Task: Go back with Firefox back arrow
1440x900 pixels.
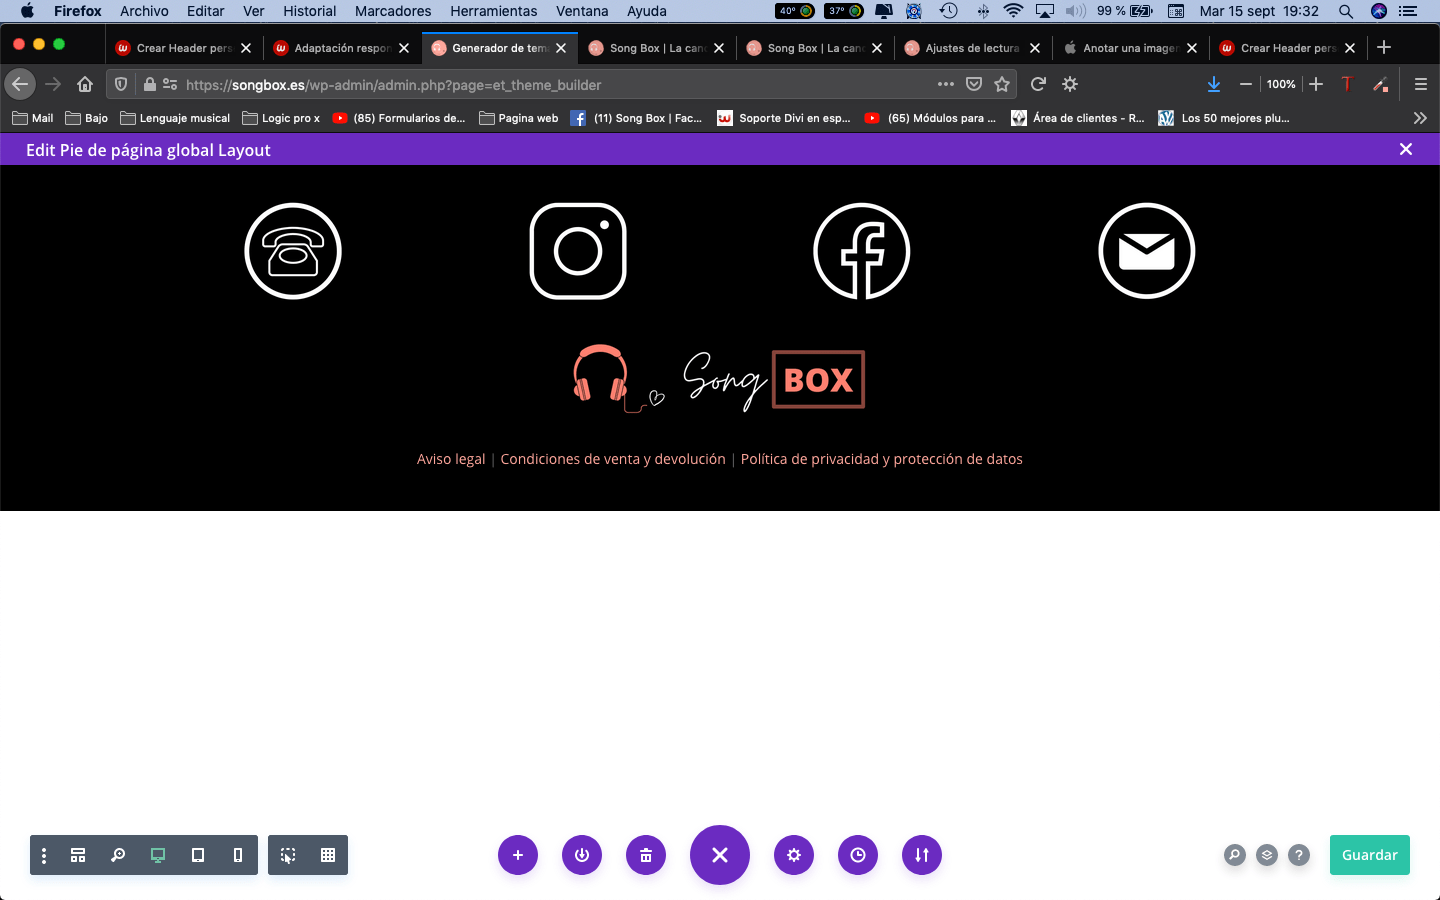Action: 20,84
